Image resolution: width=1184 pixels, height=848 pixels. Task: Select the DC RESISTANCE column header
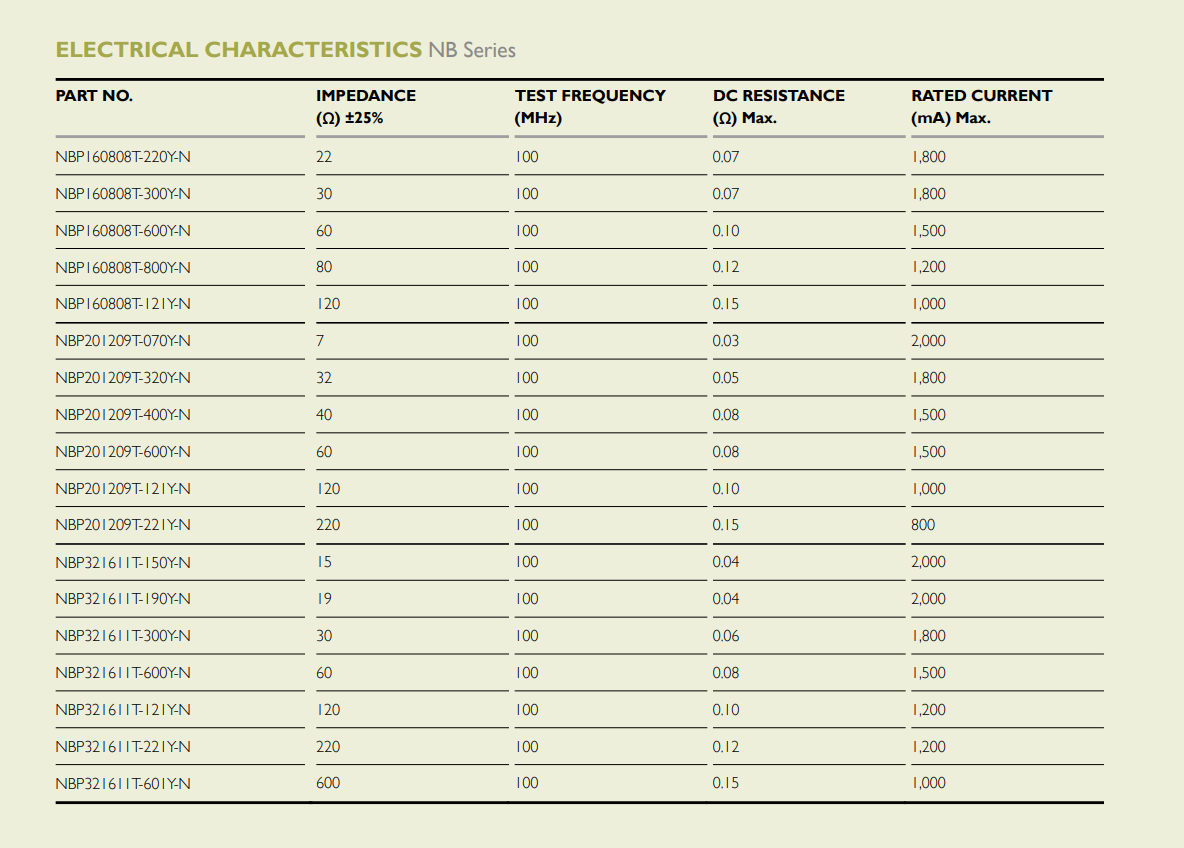779,106
